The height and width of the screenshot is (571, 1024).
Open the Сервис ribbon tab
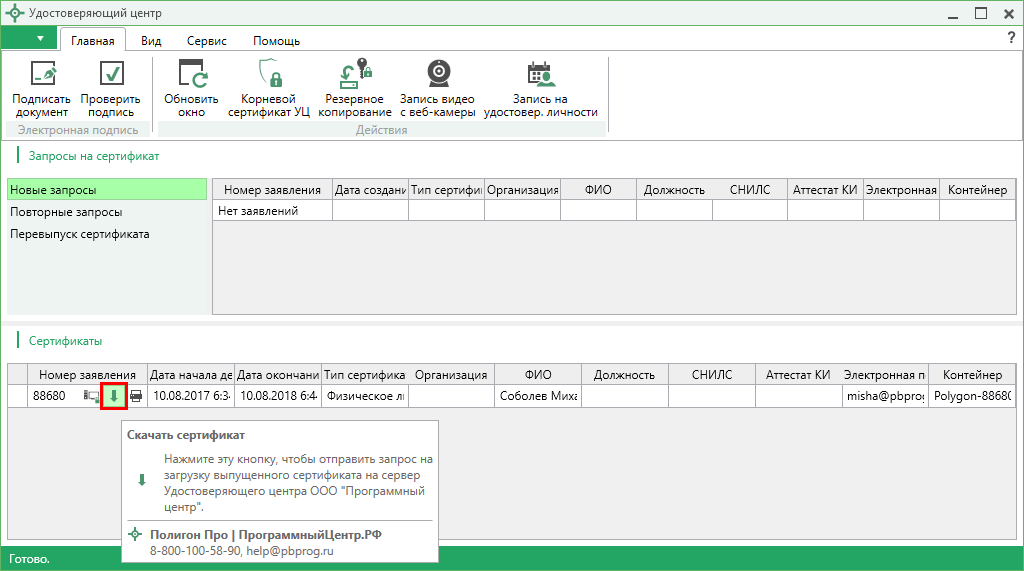[x=206, y=41]
